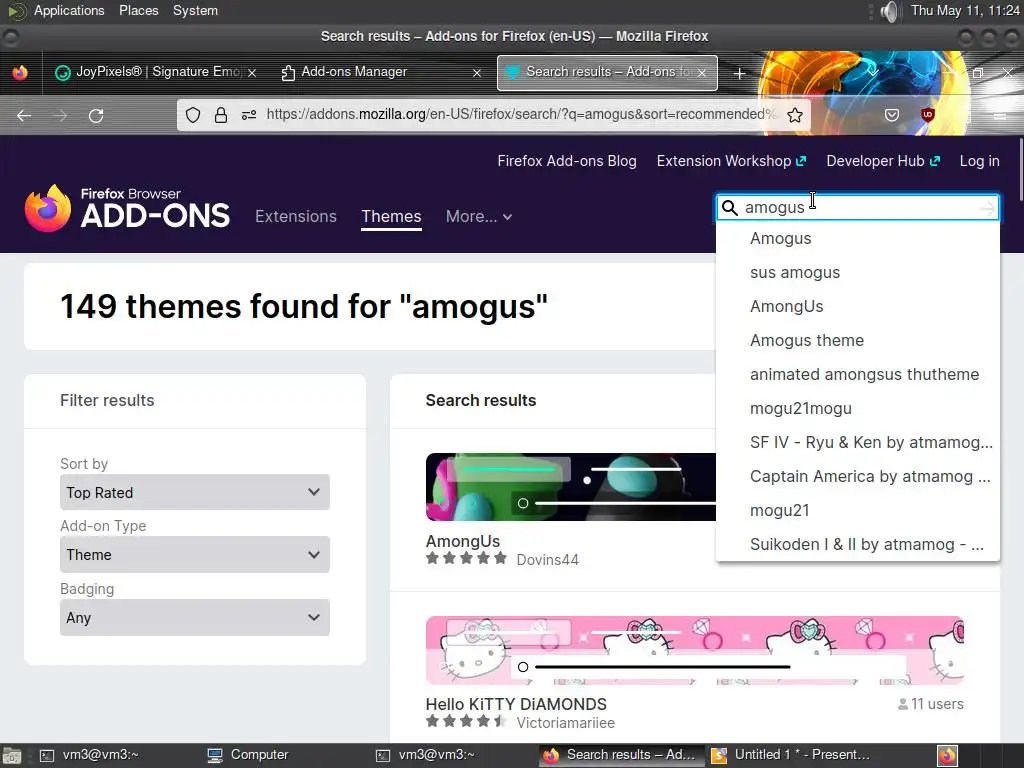Click the amogus search input field
1024x768 pixels.
click(857, 208)
